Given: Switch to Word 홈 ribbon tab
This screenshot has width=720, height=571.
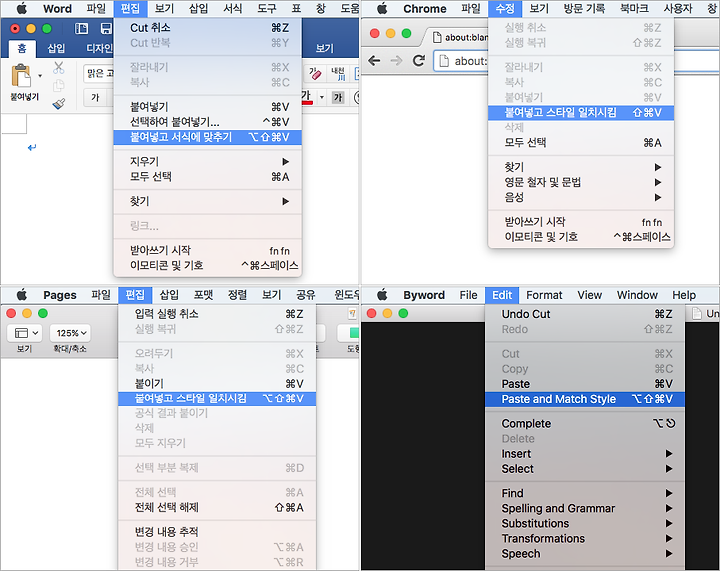Looking at the screenshot, I should point(22,48).
